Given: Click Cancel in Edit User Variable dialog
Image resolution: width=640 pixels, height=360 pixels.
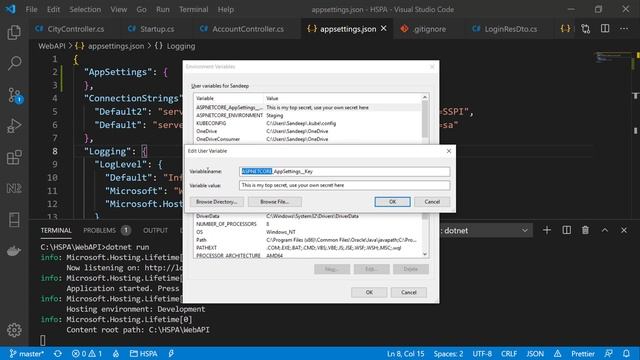Looking at the screenshot, I should tap(432, 202).
